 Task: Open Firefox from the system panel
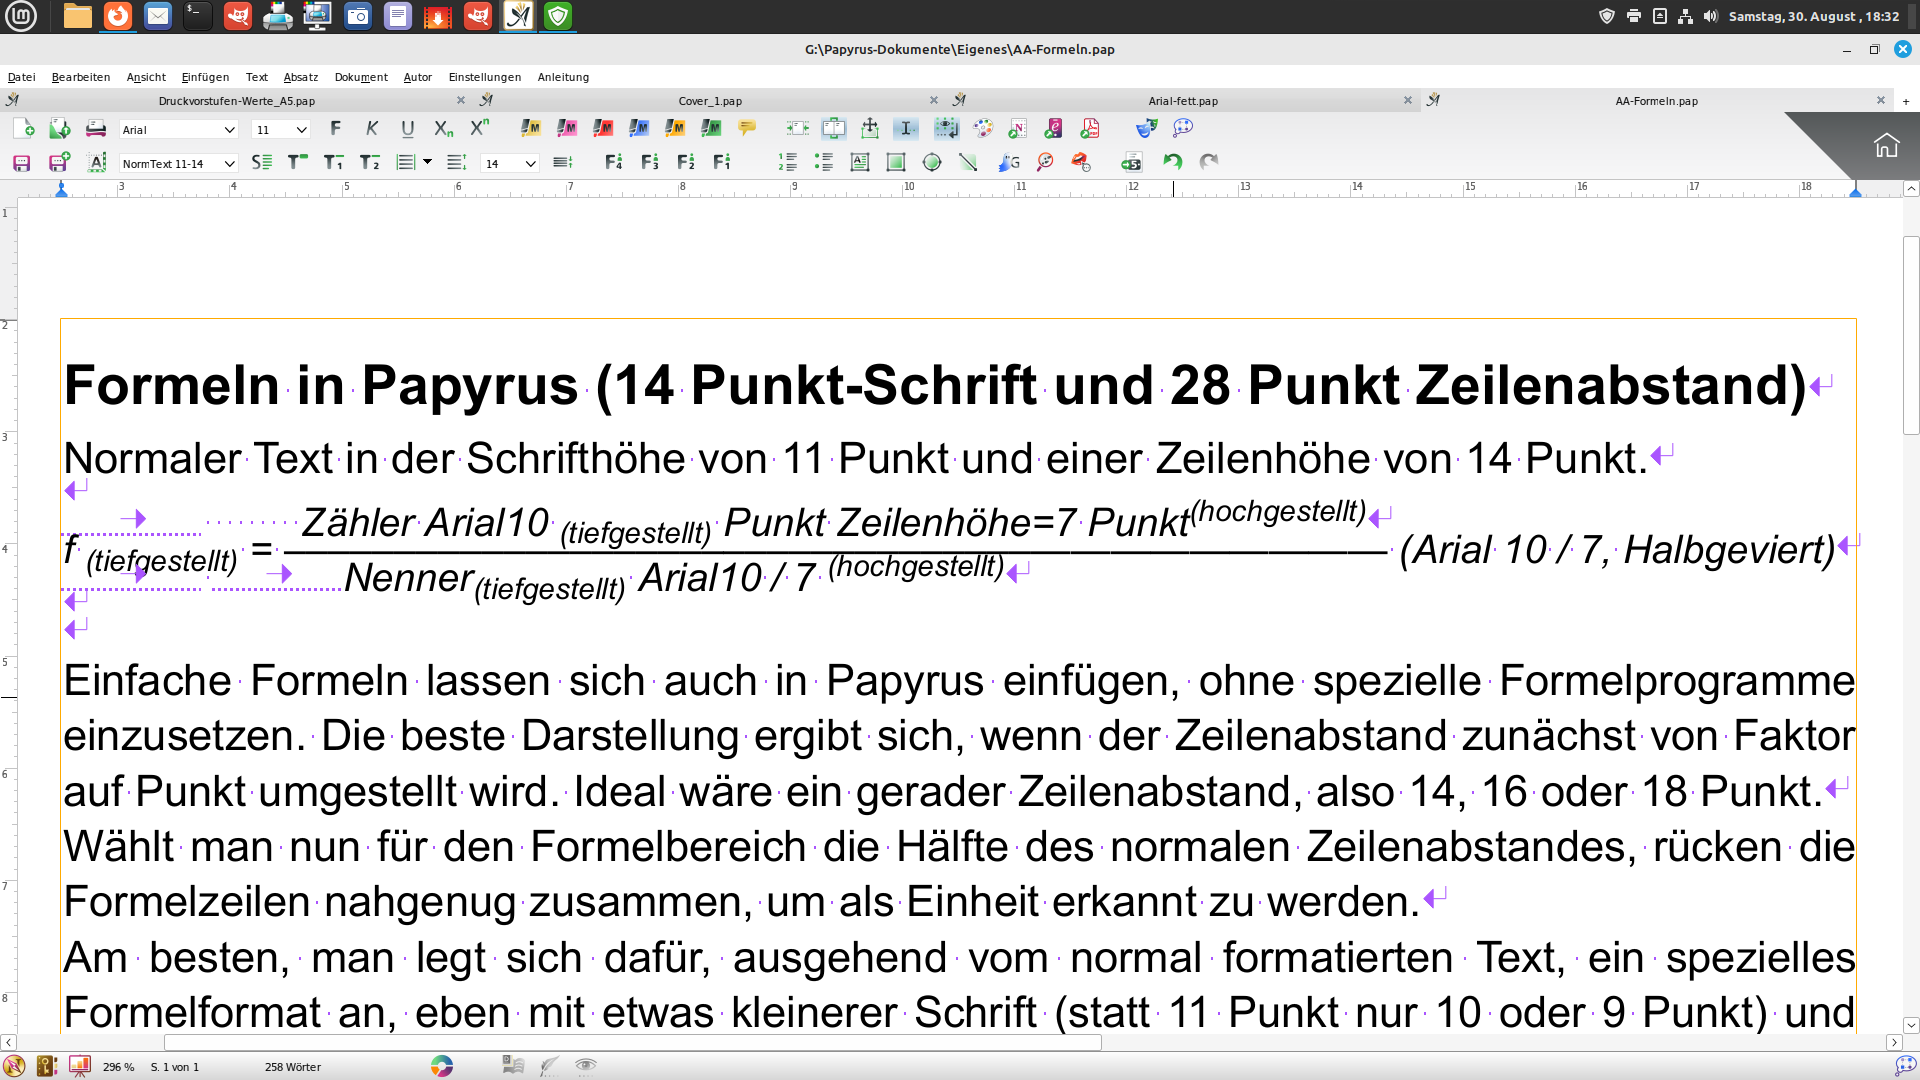click(x=118, y=16)
